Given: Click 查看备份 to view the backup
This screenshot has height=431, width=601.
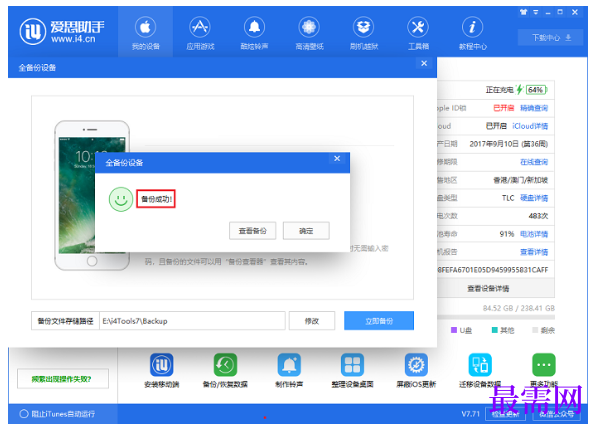Looking at the screenshot, I should (252, 230).
